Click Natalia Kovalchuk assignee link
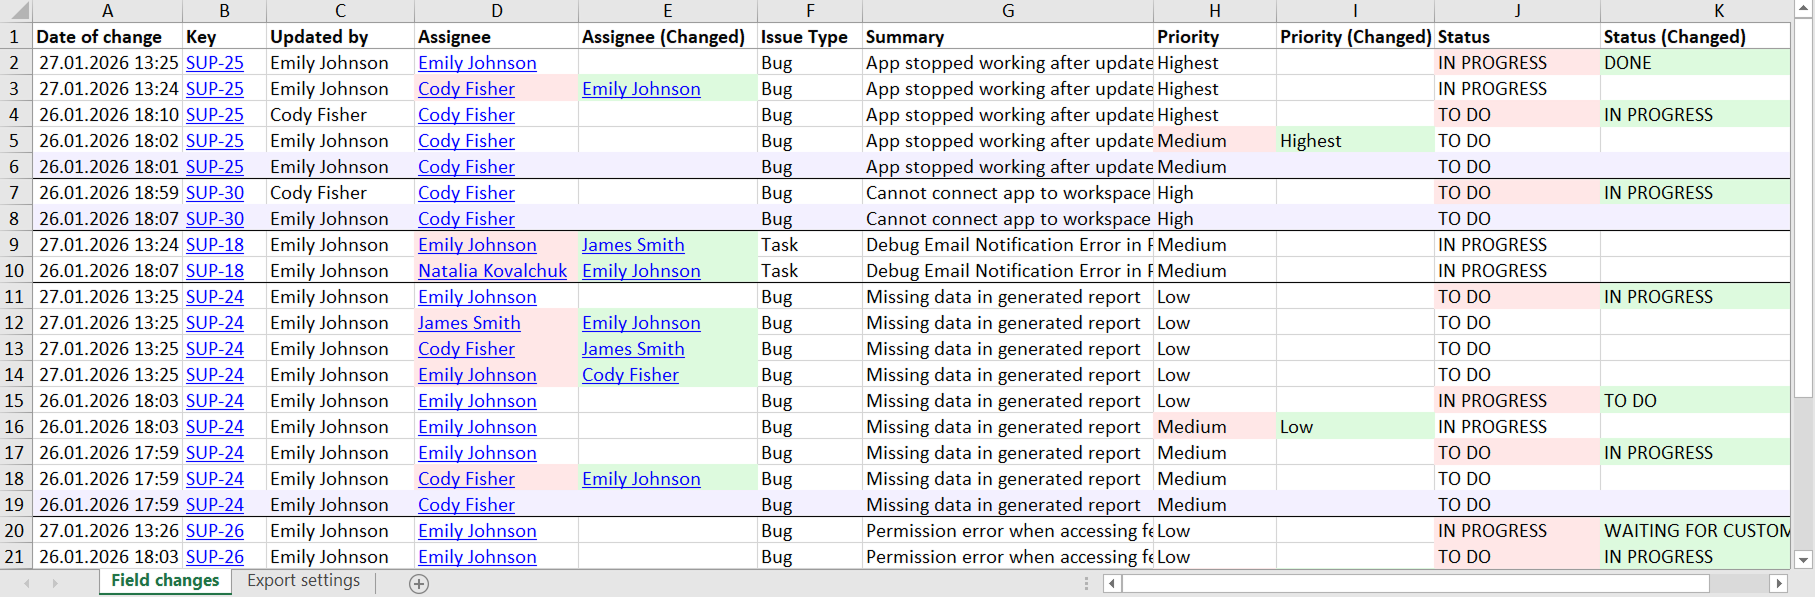The image size is (1815, 597). tap(492, 271)
